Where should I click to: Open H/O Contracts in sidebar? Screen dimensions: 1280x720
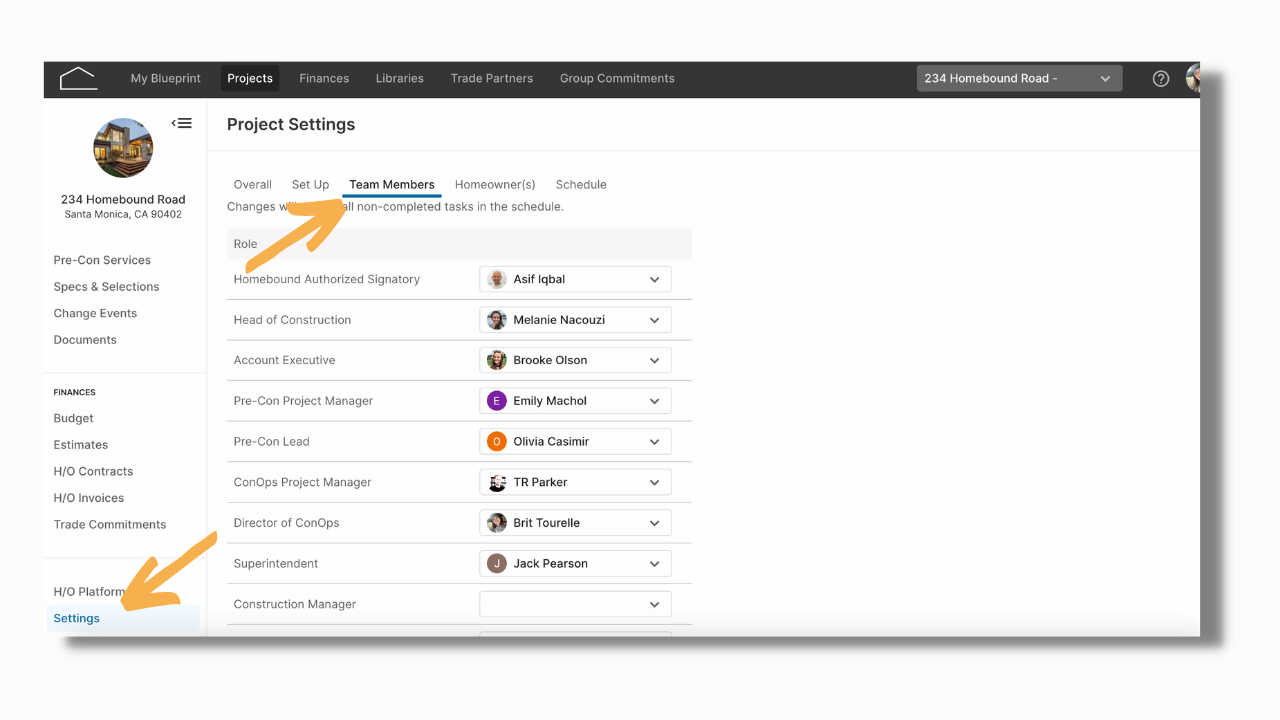point(93,471)
